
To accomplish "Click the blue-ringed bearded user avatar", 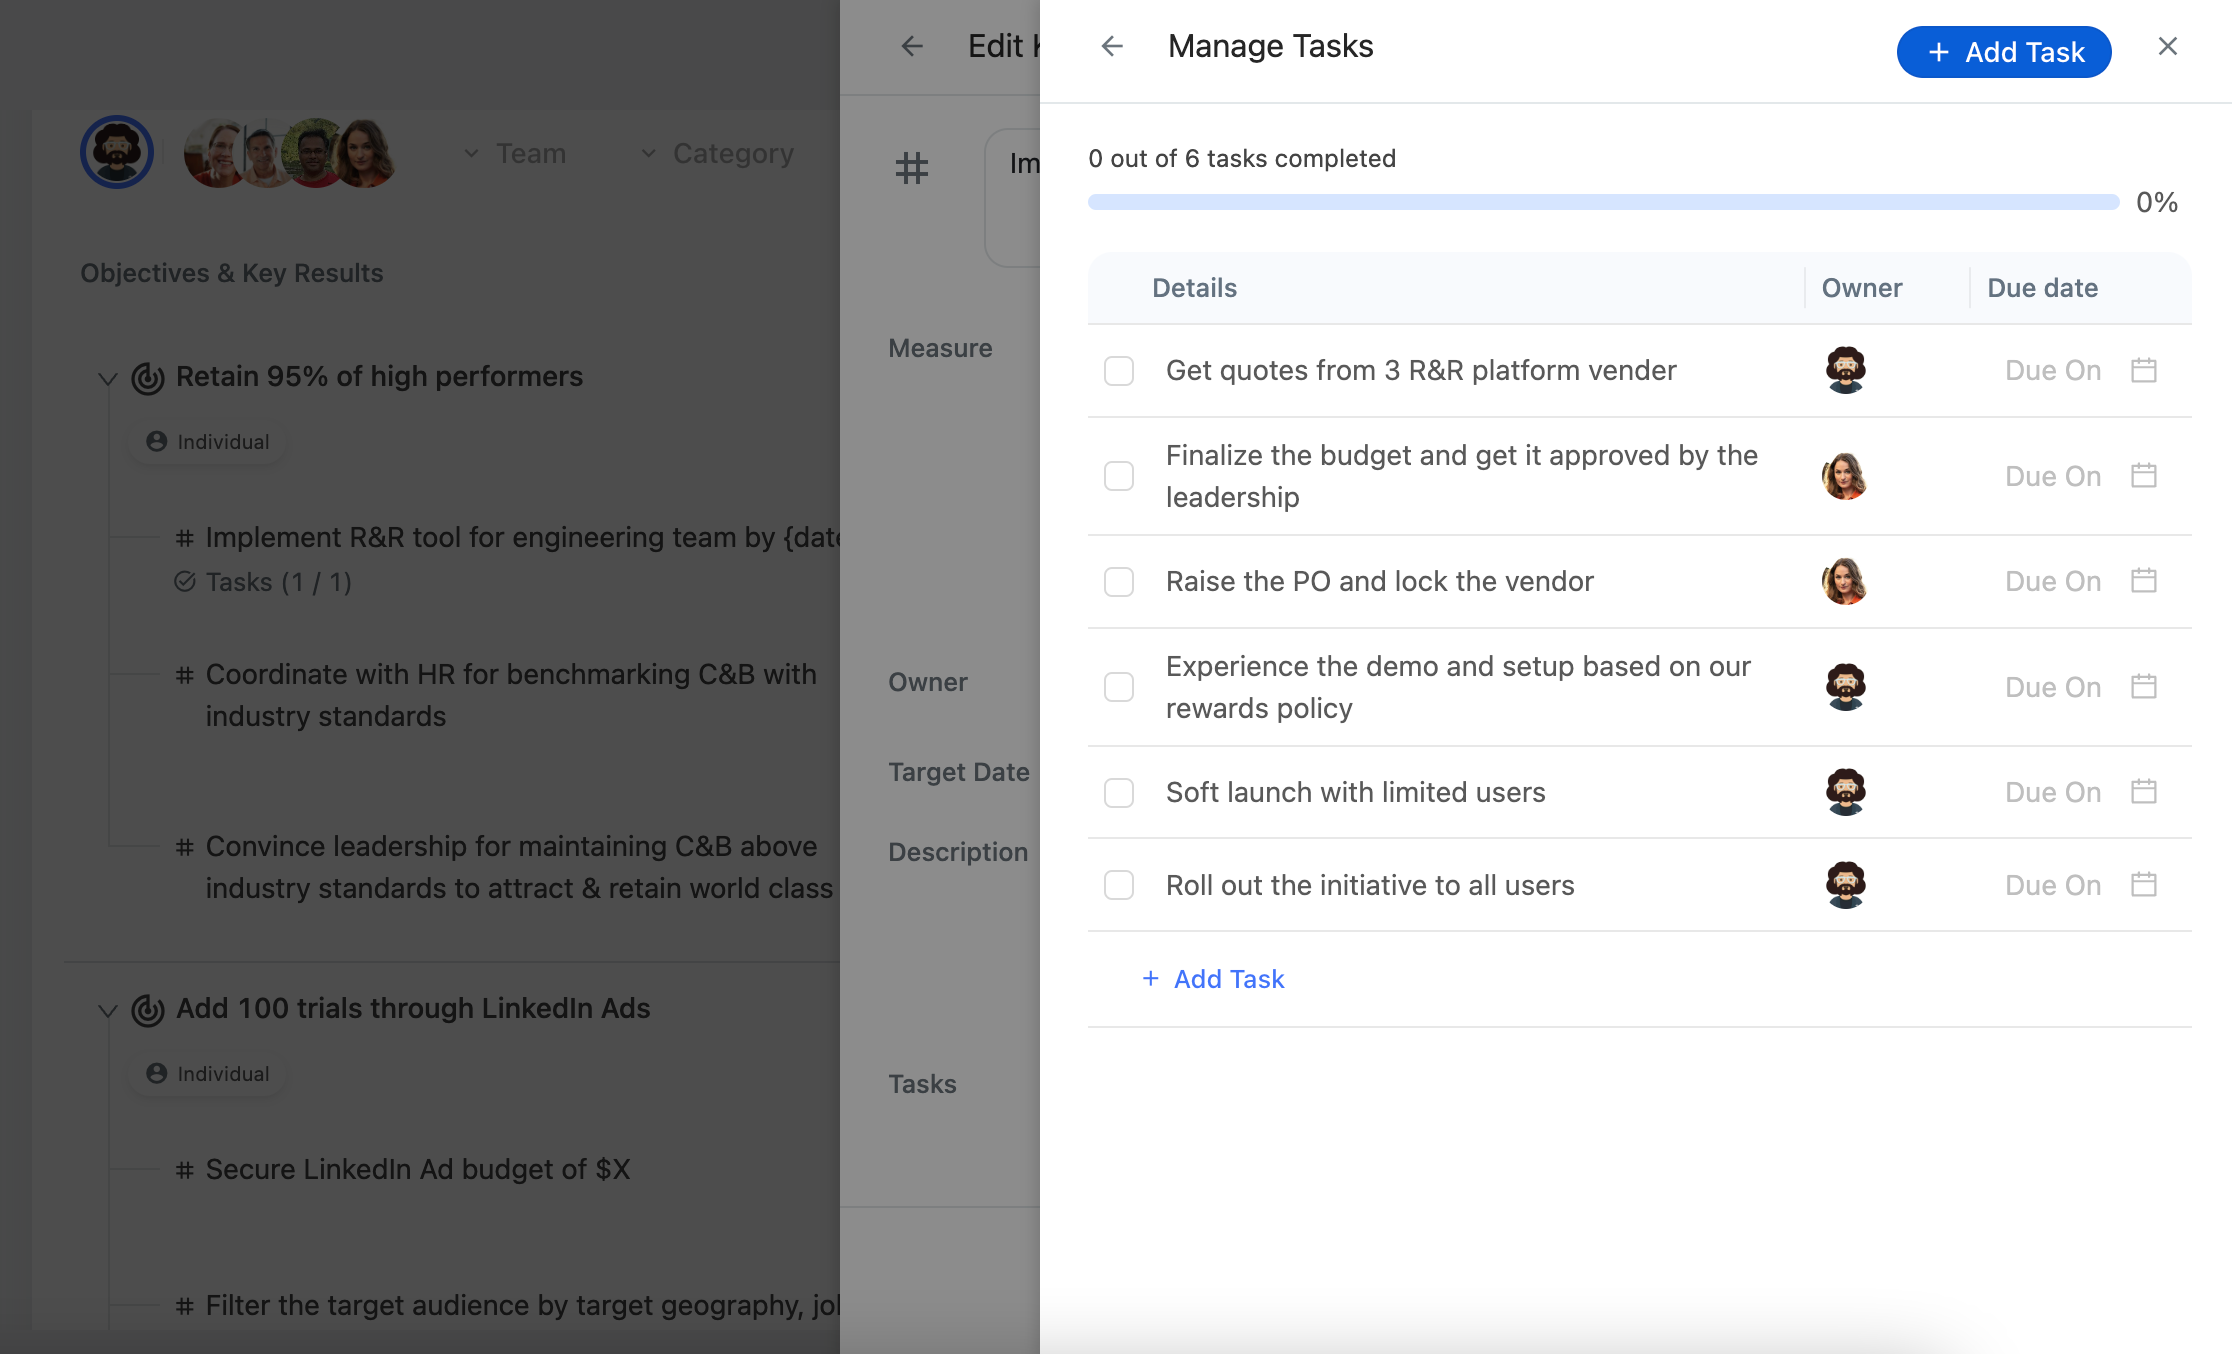I will 117,152.
